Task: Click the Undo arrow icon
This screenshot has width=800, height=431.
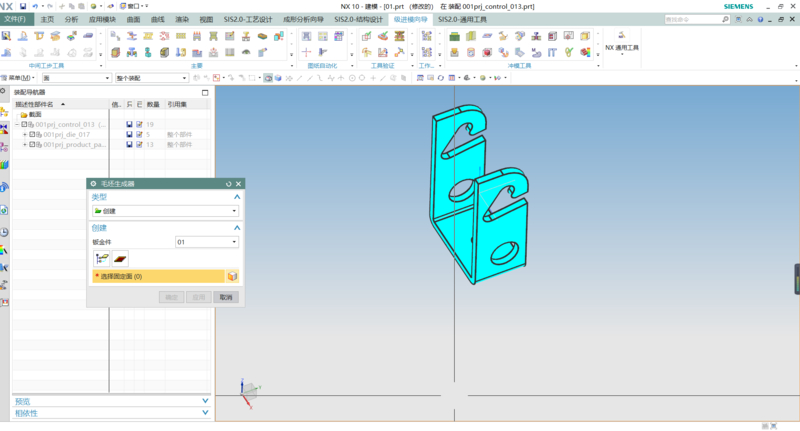Action: point(35,6)
